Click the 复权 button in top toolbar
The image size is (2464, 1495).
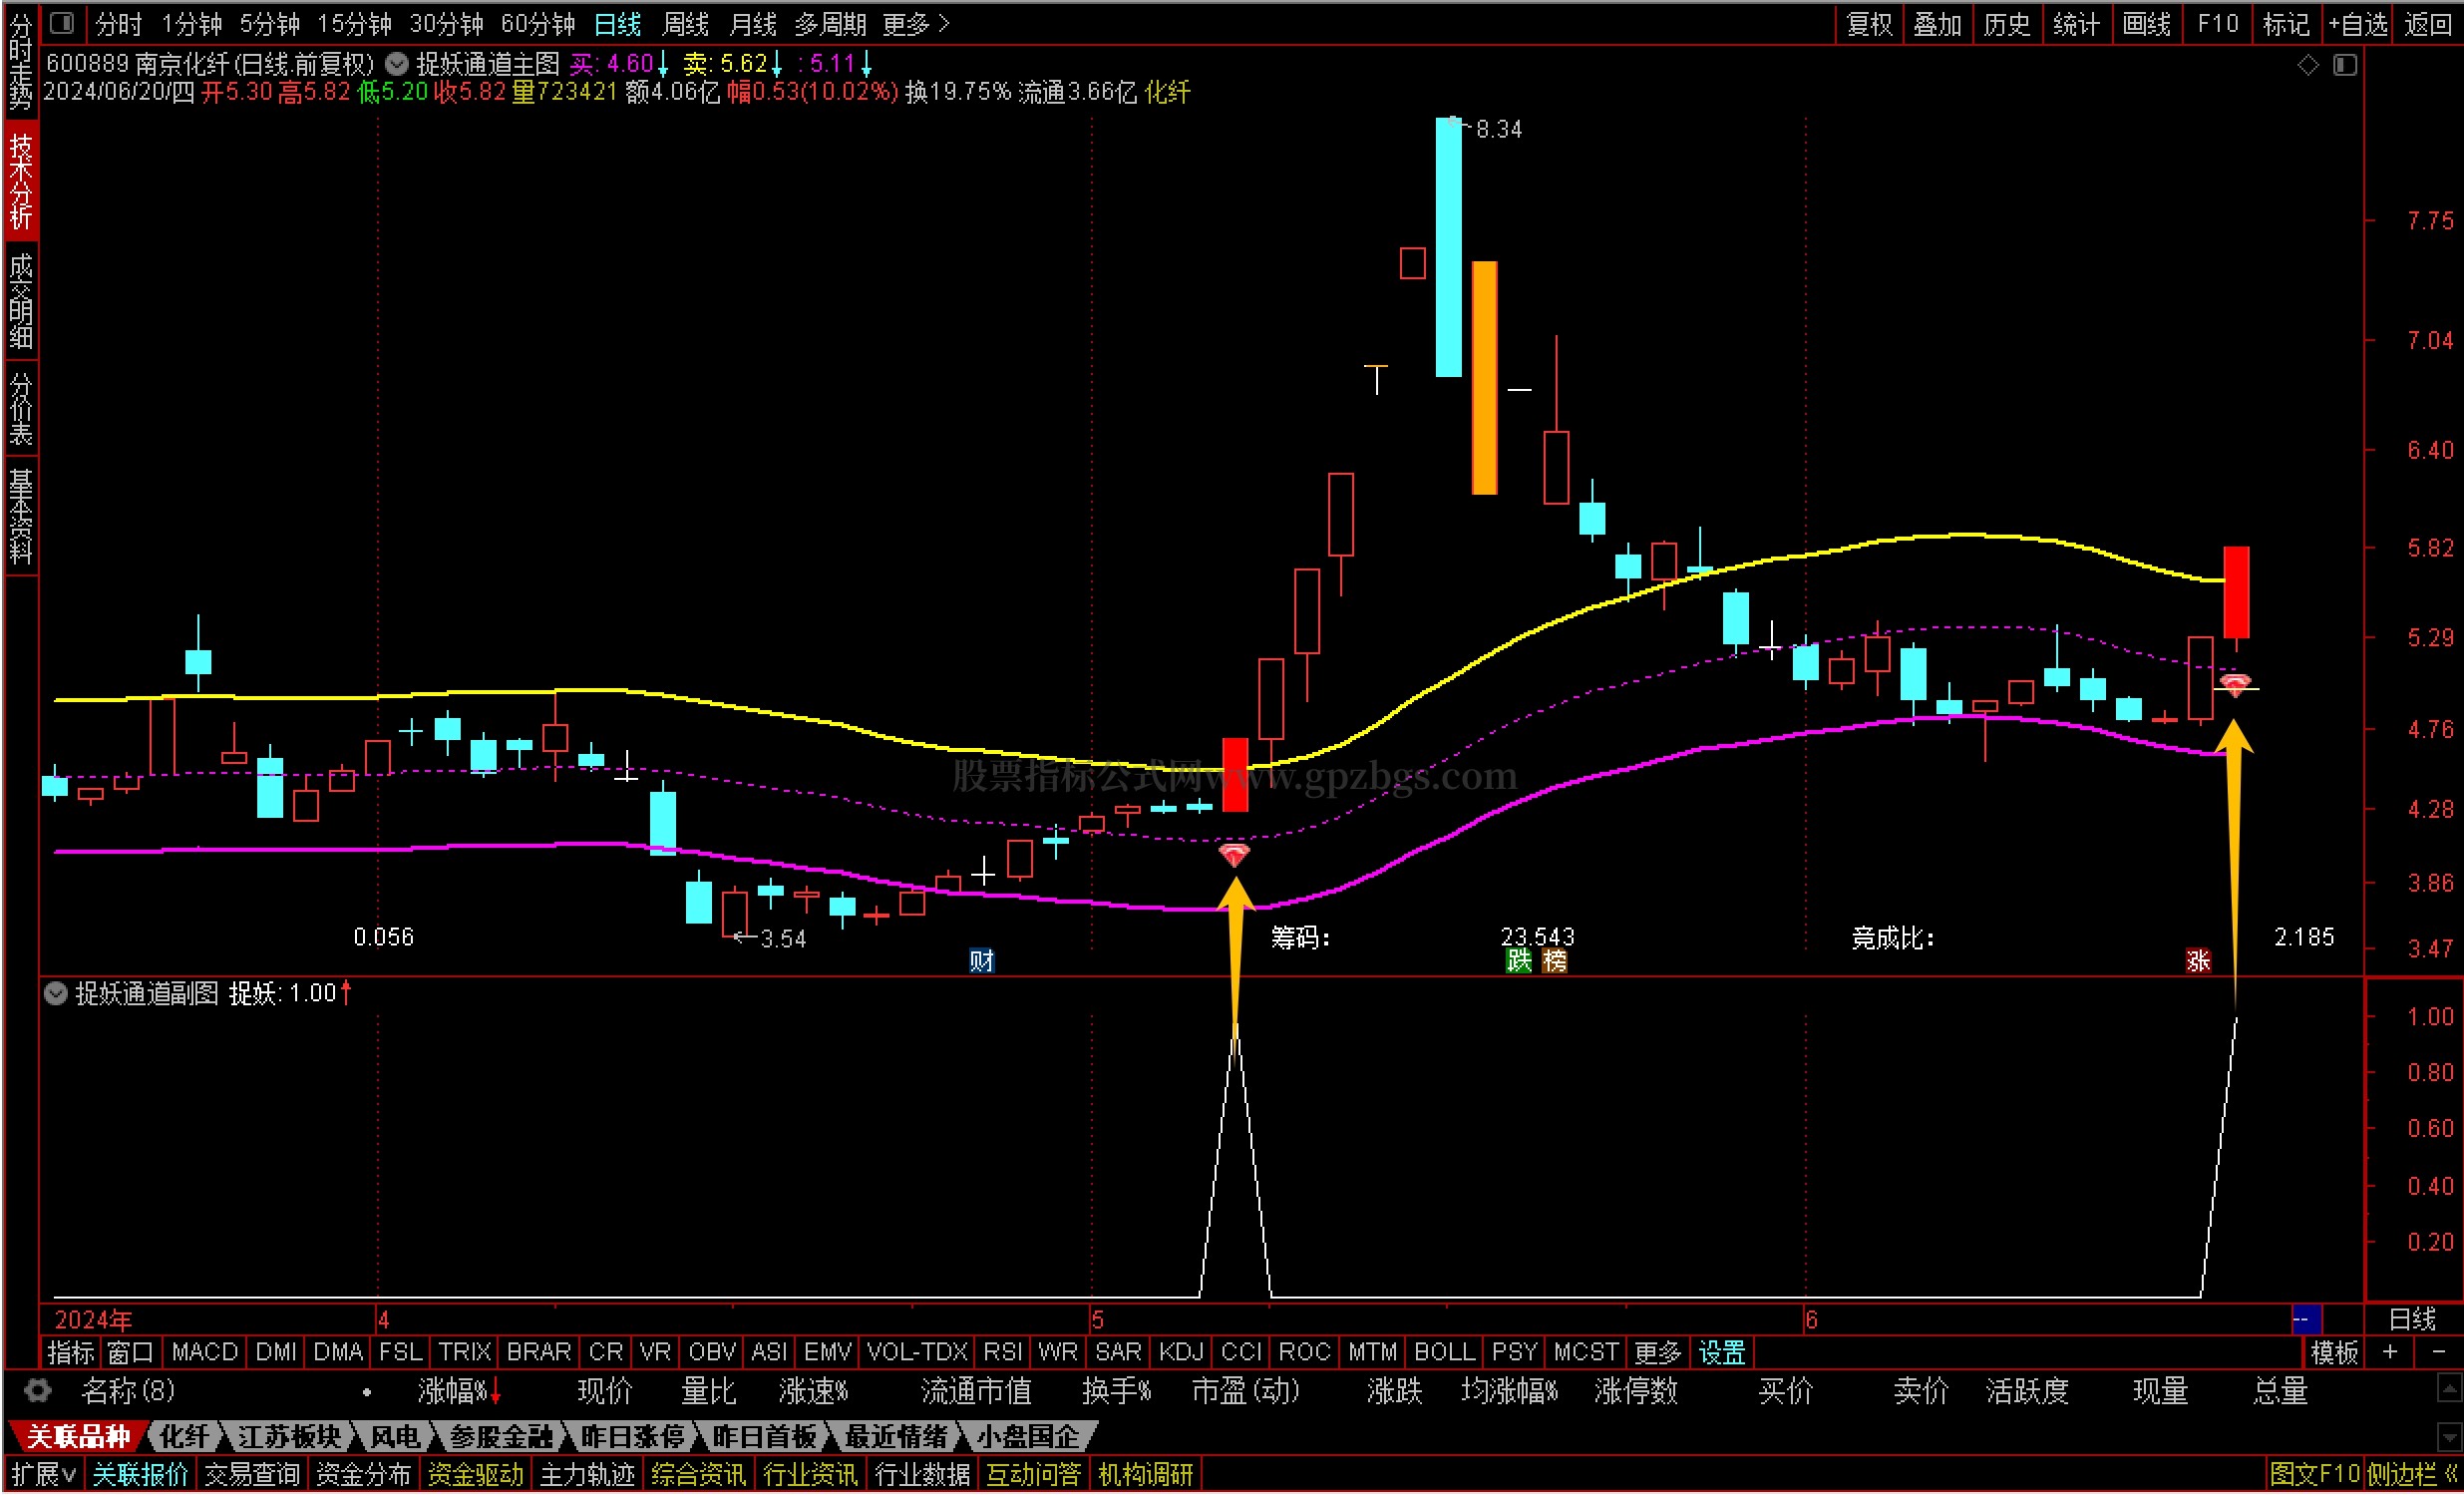(x=1869, y=23)
